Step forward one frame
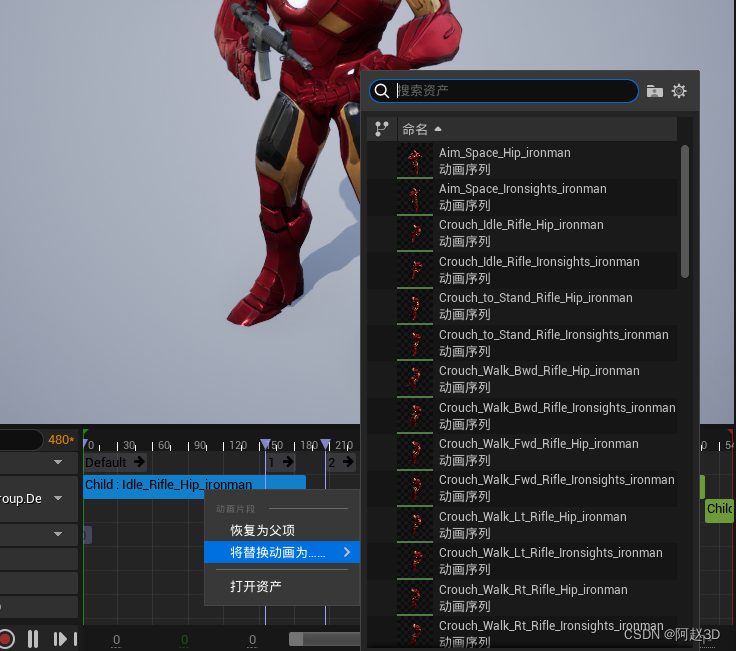This screenshot has width=736, height=651. 60,639
